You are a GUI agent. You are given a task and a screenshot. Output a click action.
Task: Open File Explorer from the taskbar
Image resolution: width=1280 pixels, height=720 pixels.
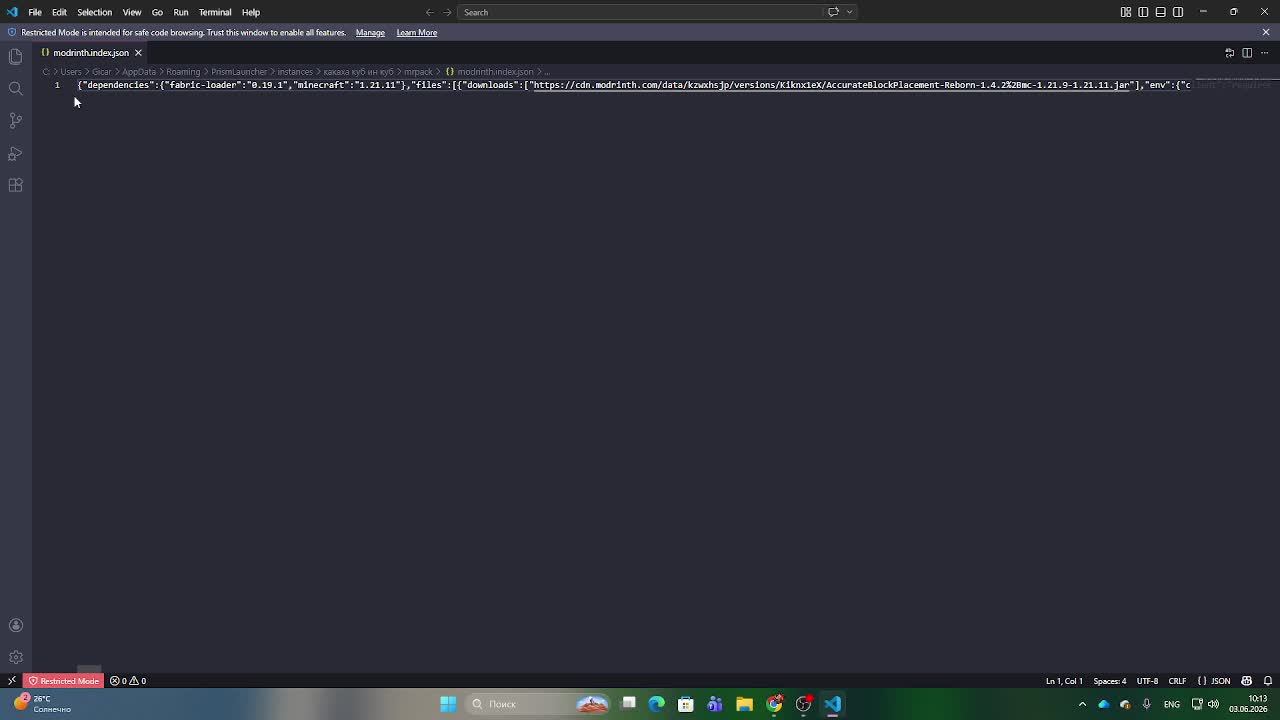pyautogui.click(x=744, y=704)
